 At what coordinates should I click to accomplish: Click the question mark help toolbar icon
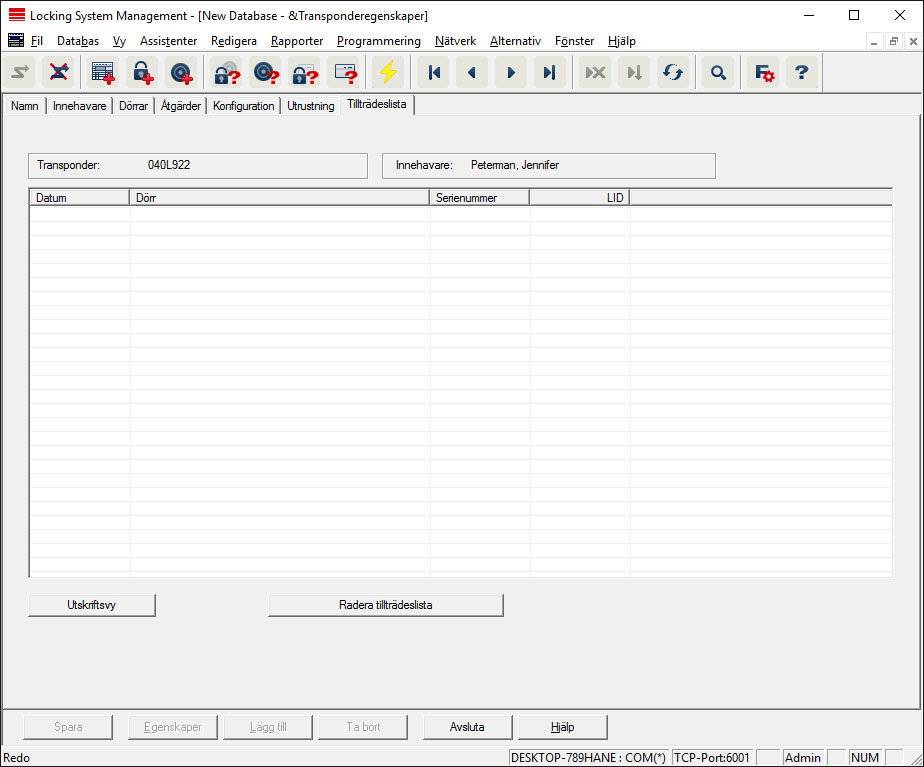click(801, 73)
